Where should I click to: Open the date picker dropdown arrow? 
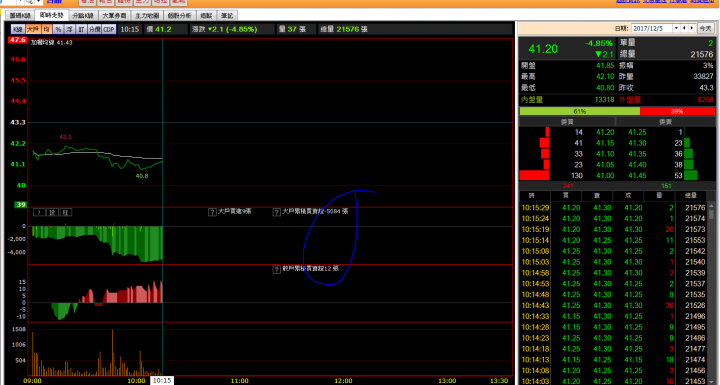tap(676, 28)
